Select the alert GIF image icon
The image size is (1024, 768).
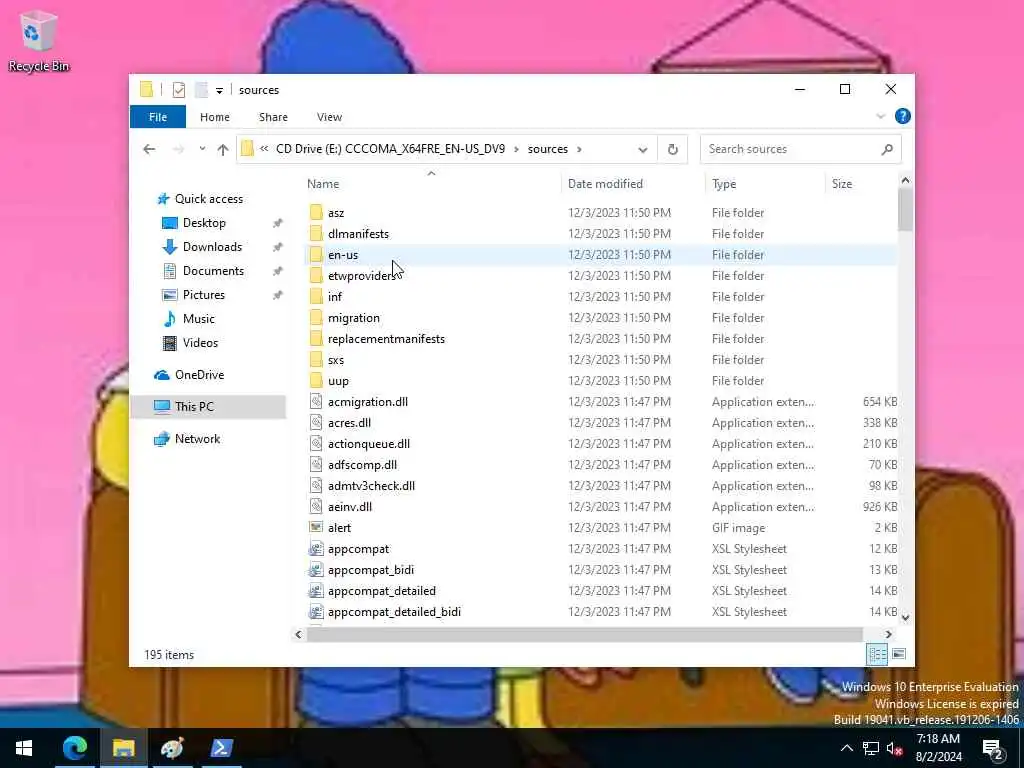[x=316, y=527]
